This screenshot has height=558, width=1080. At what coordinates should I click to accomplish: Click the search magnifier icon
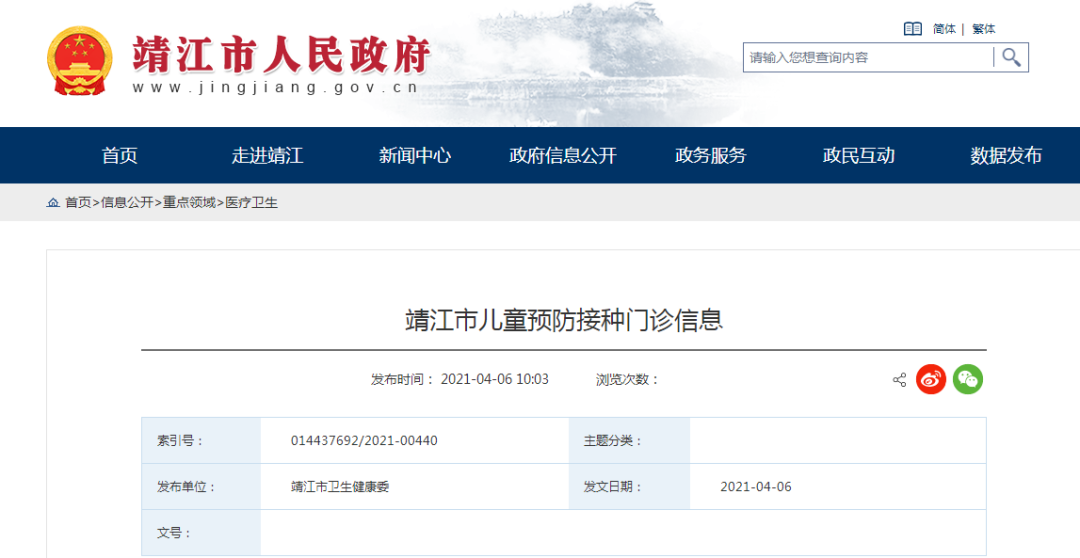pyautogui.click(x=1010, y=57)
